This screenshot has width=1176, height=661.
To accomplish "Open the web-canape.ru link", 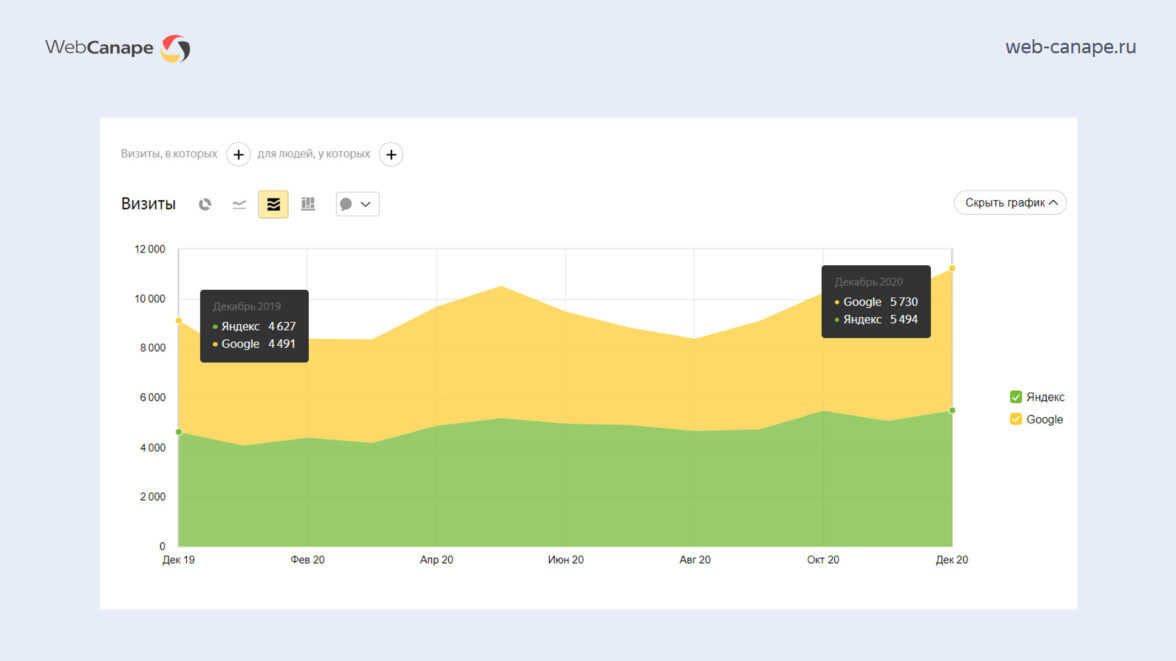I will tap(1070, 47).
